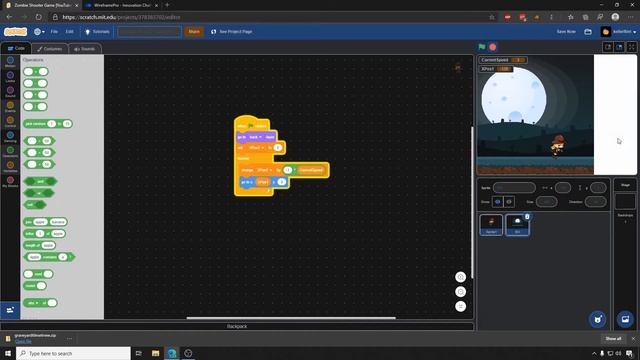Switch to the Sounds tab
Image resolution: width=640 pixels, height=360 pixels.
(84, 49)
